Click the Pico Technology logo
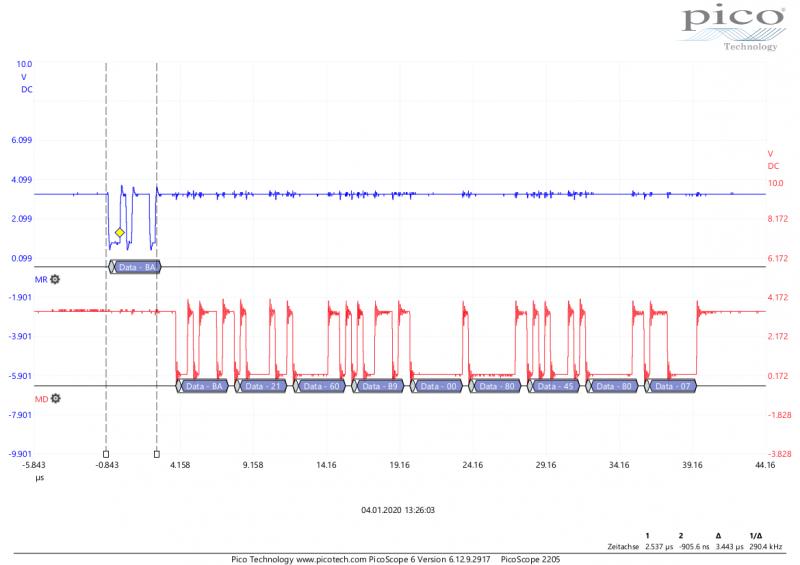Image resolution: width=800 pixels, height=565 pixels. (x=733, y=27)
